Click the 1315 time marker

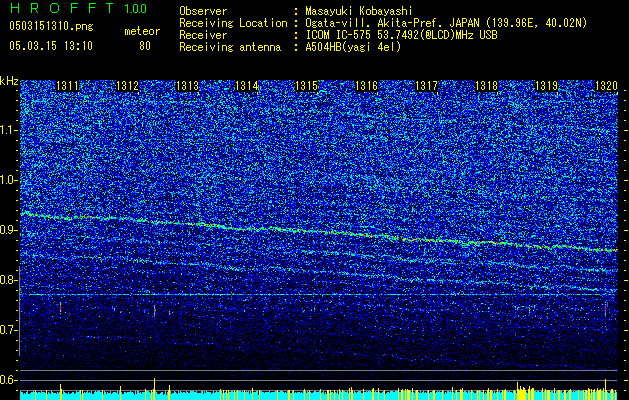306,86
